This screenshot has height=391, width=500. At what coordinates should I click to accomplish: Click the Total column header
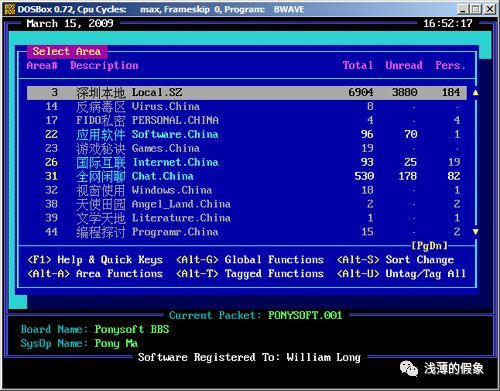tap(358, 65)
